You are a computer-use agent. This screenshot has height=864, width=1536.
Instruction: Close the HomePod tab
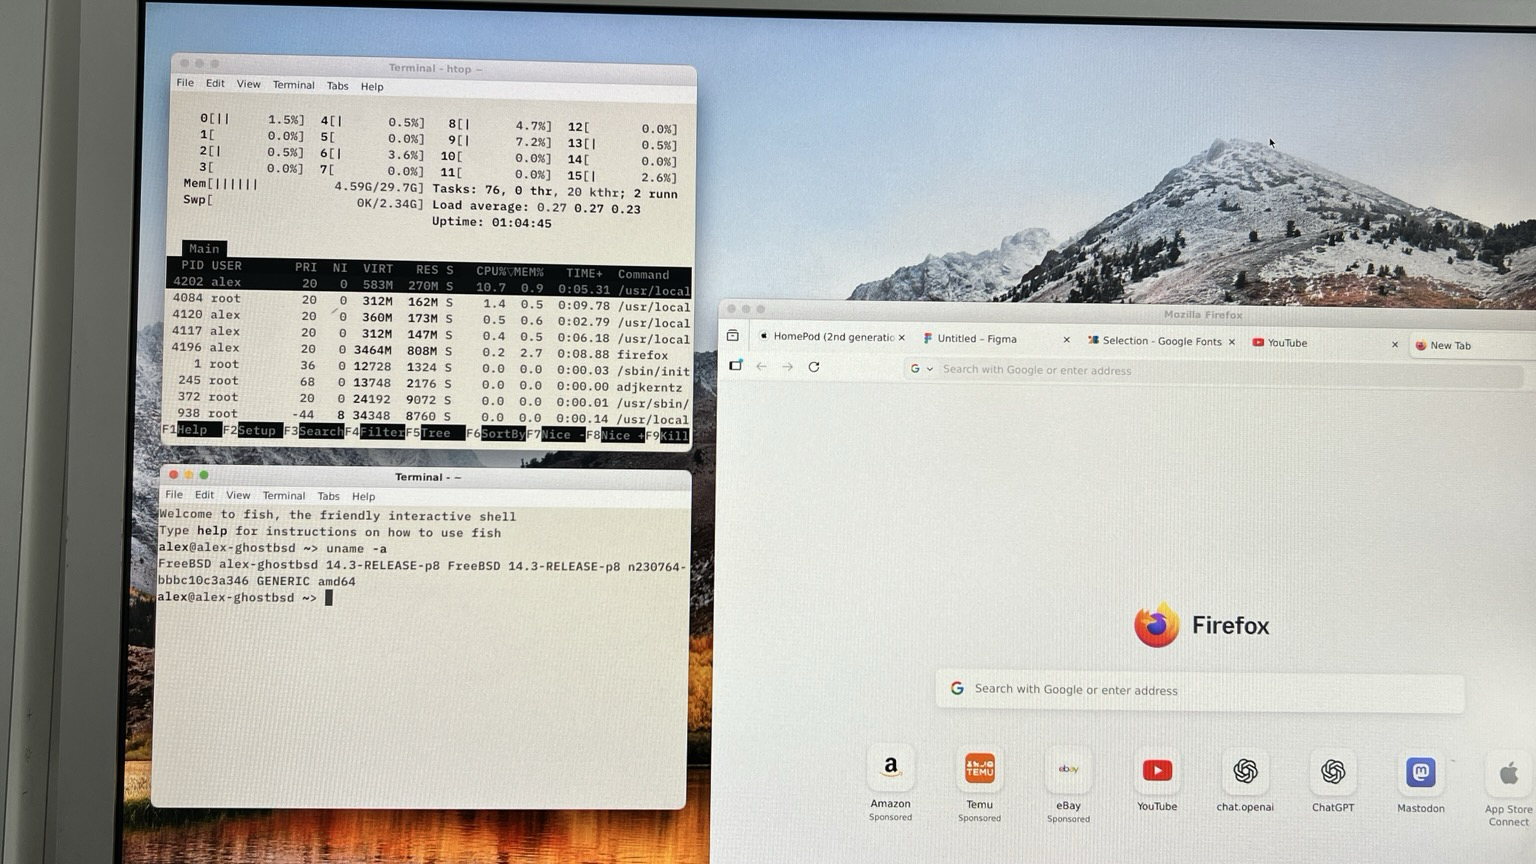[901, 338]
